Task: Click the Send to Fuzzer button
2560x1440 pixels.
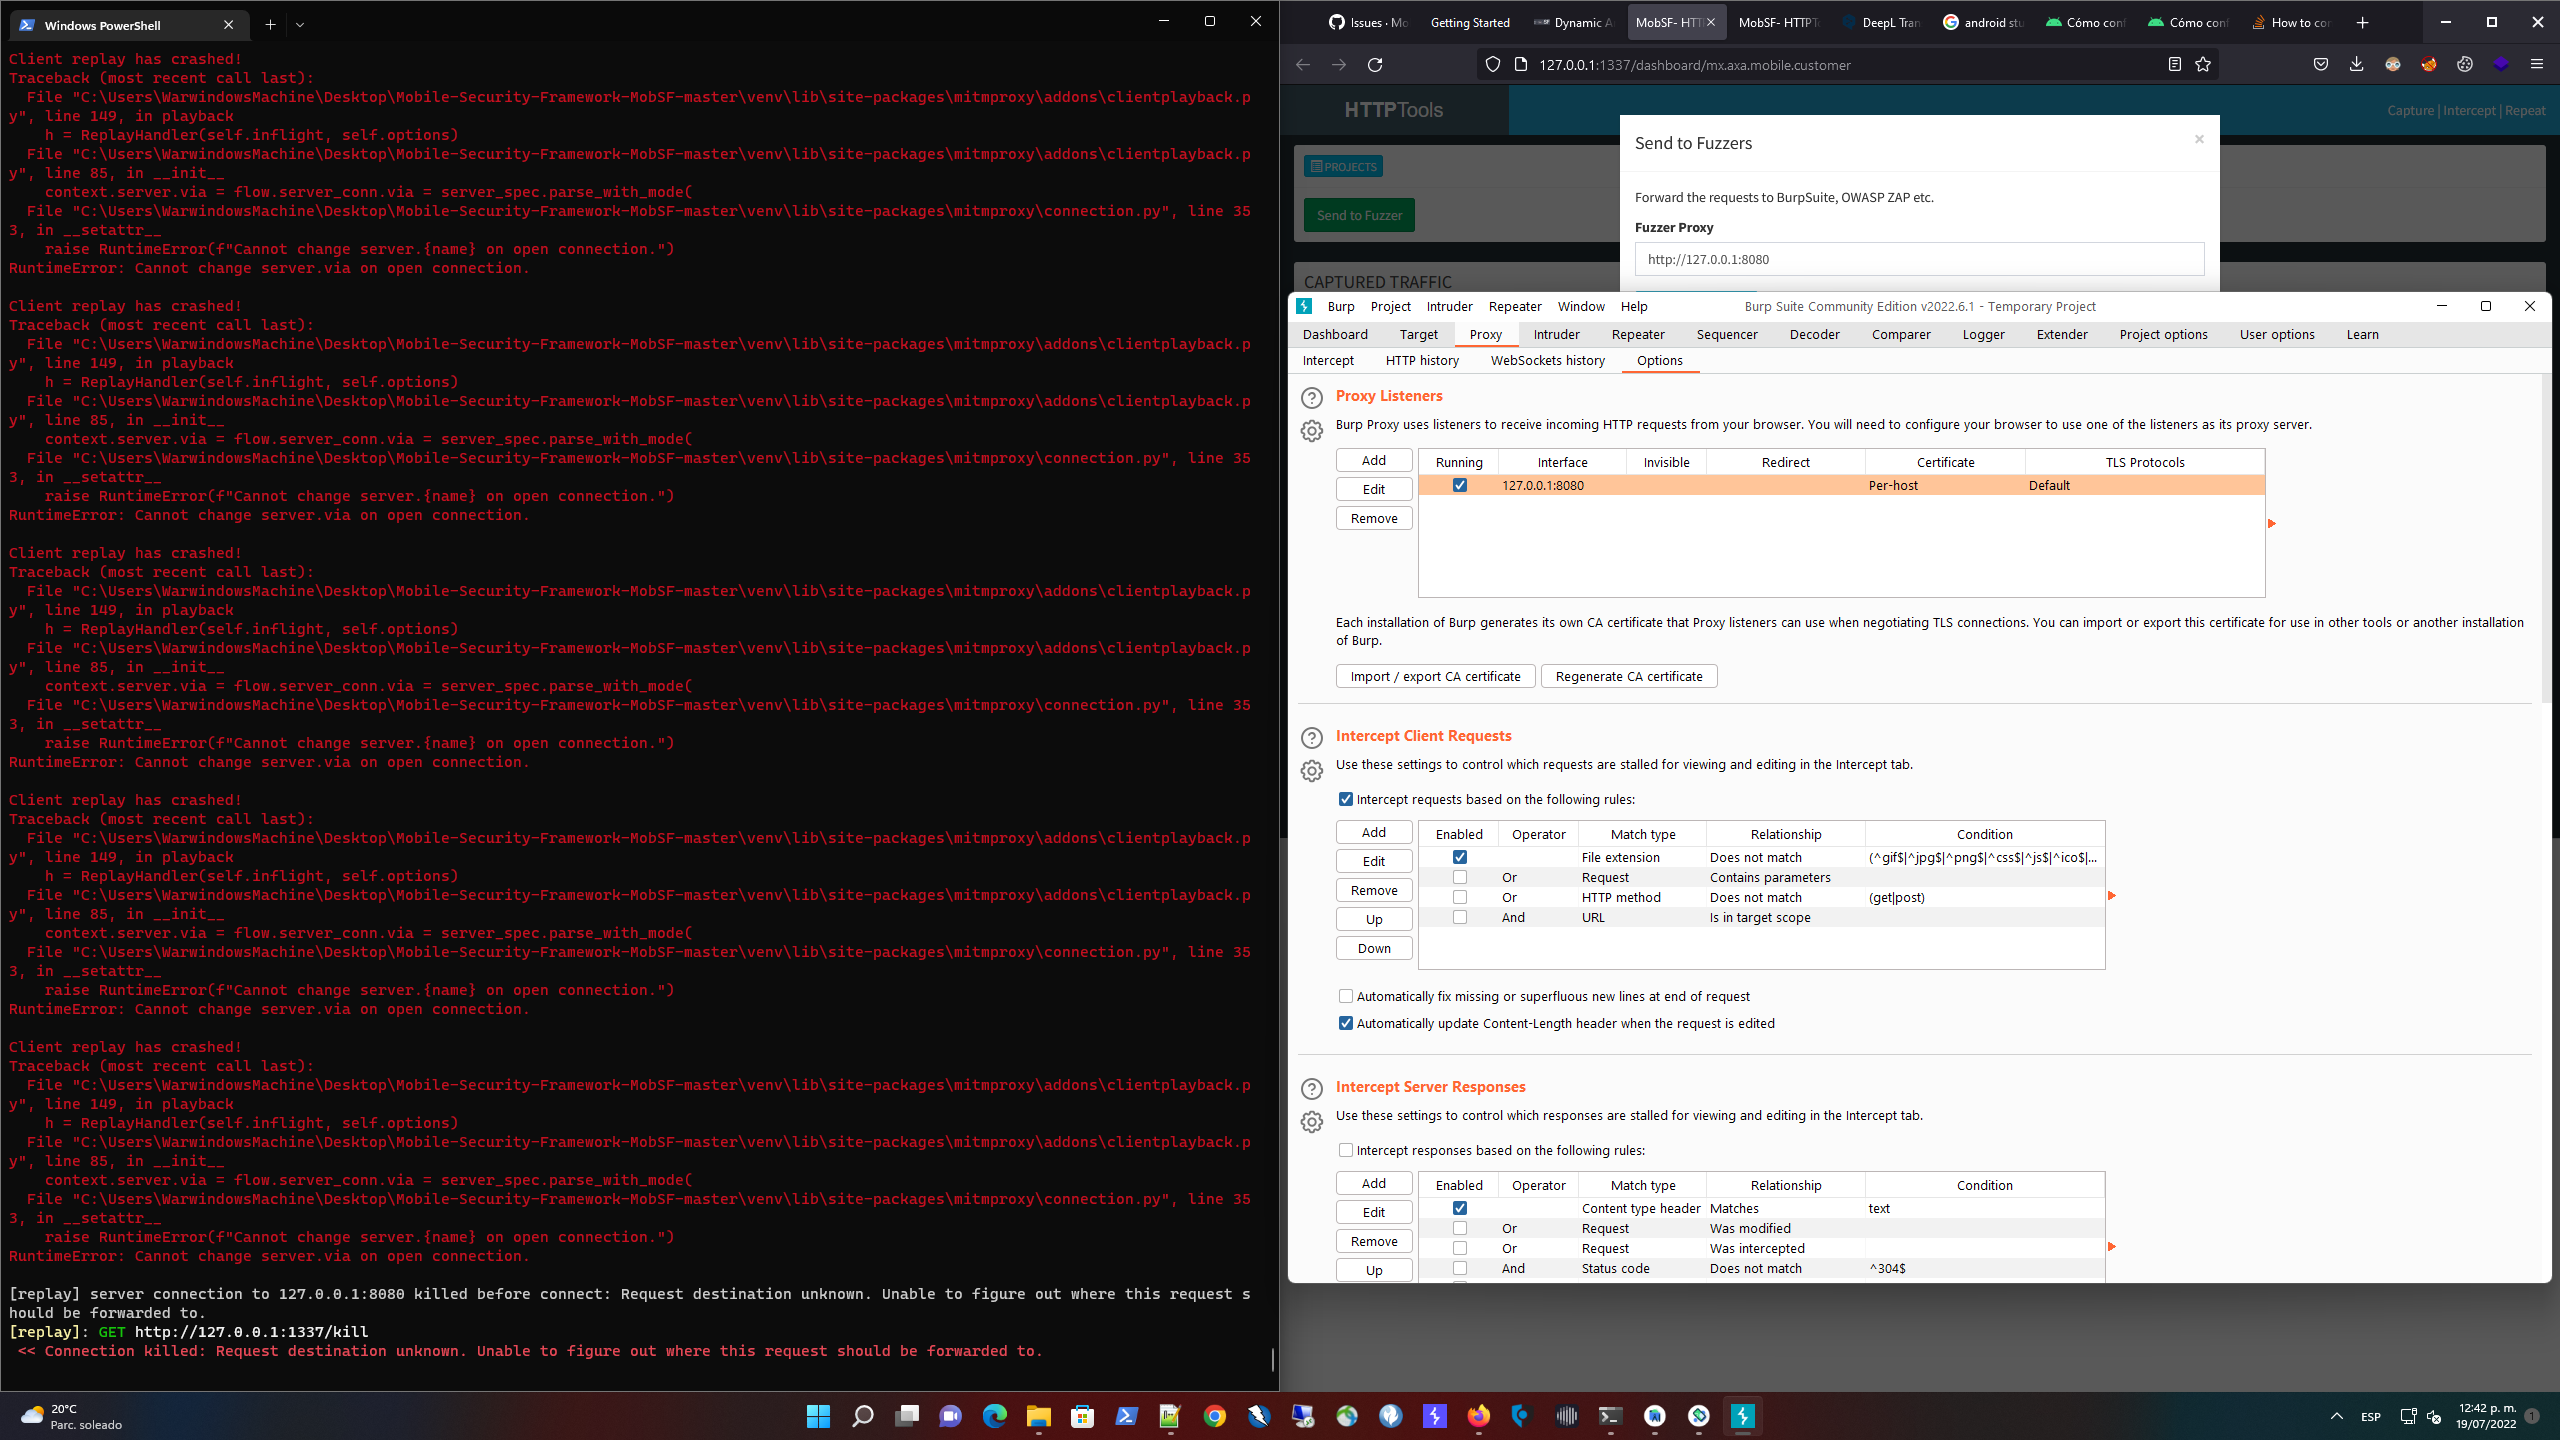Action: [1359, 214]
